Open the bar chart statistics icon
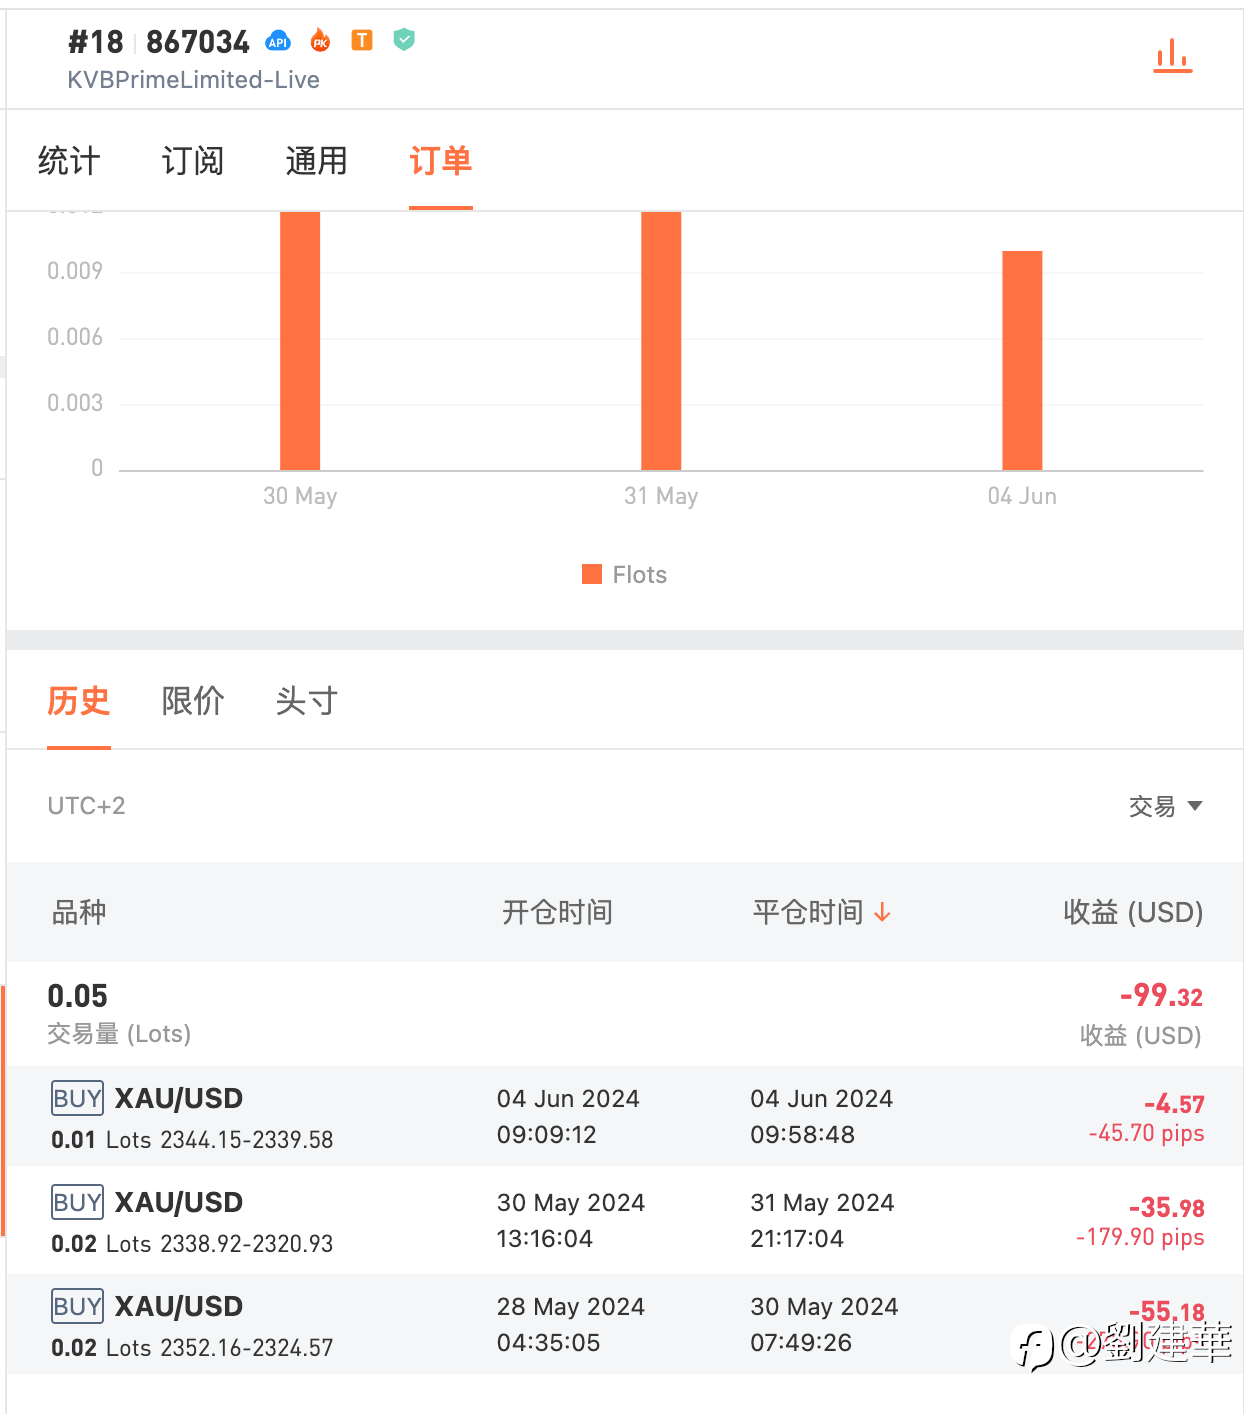1244x1414 pixels. [x=1172, y=56]
